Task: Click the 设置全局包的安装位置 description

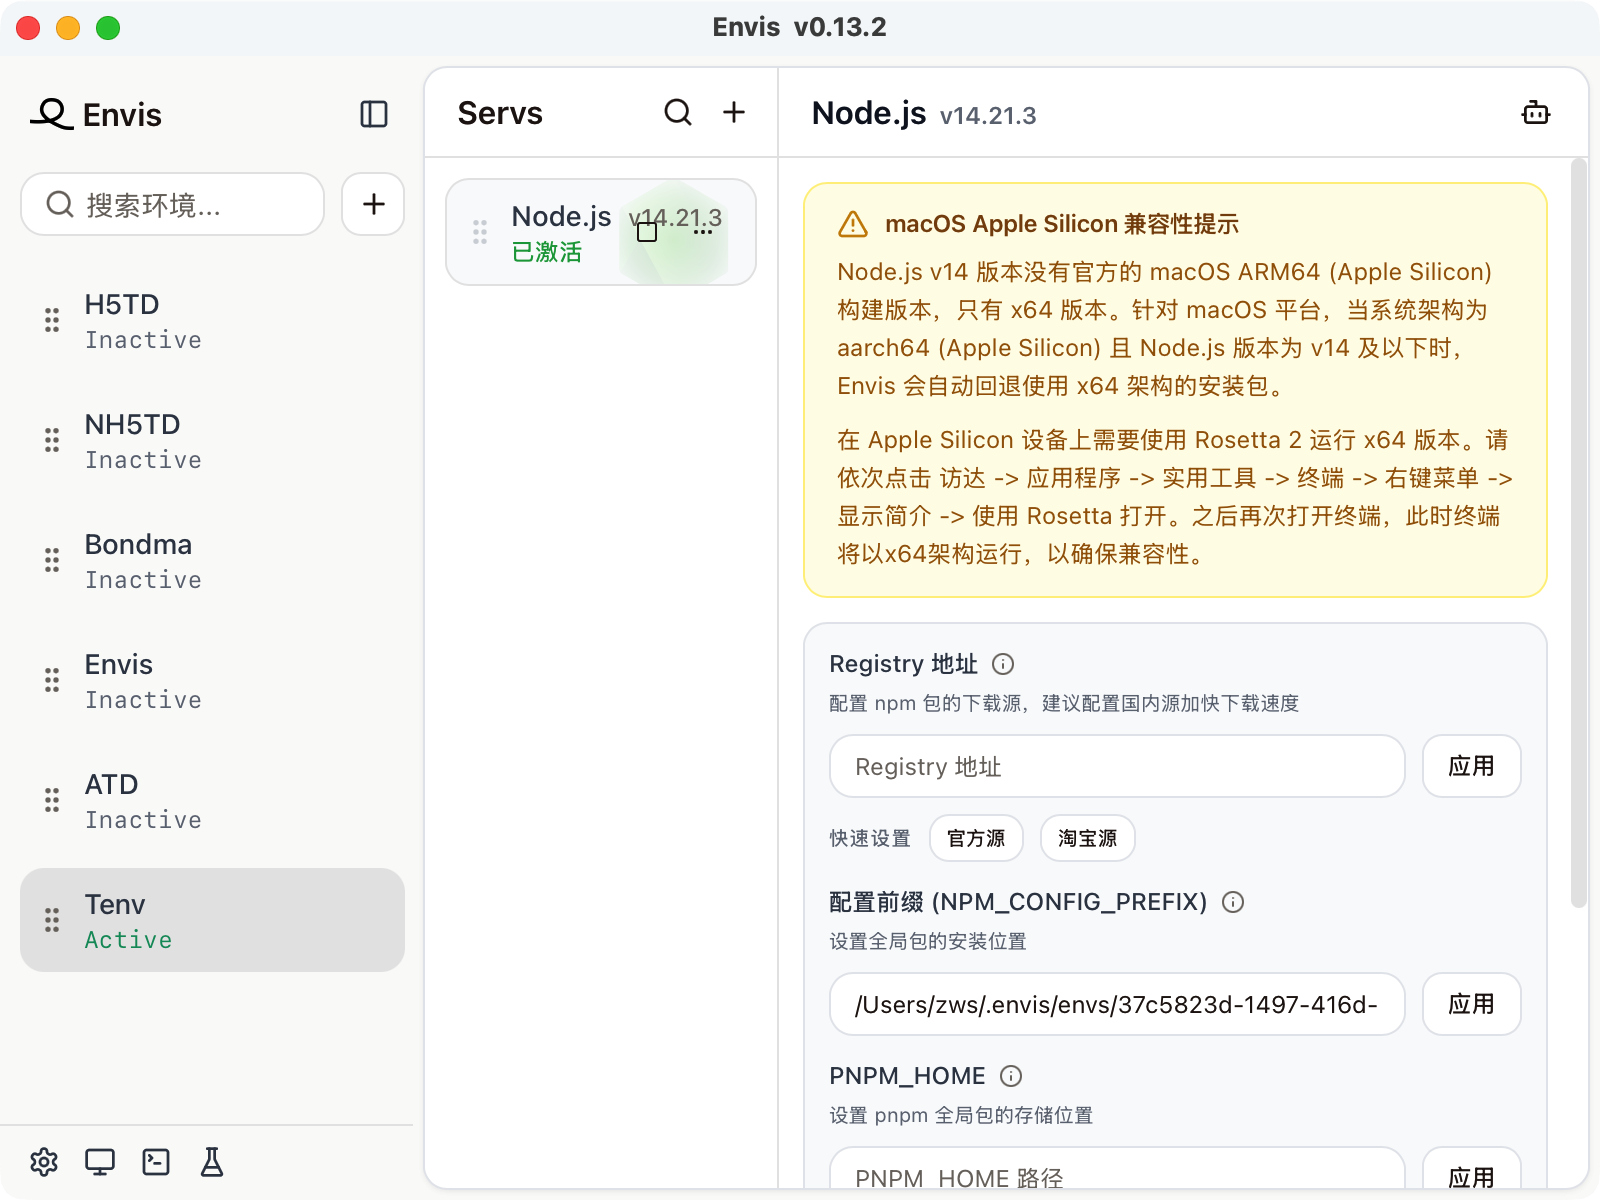Action: point(928,941)
